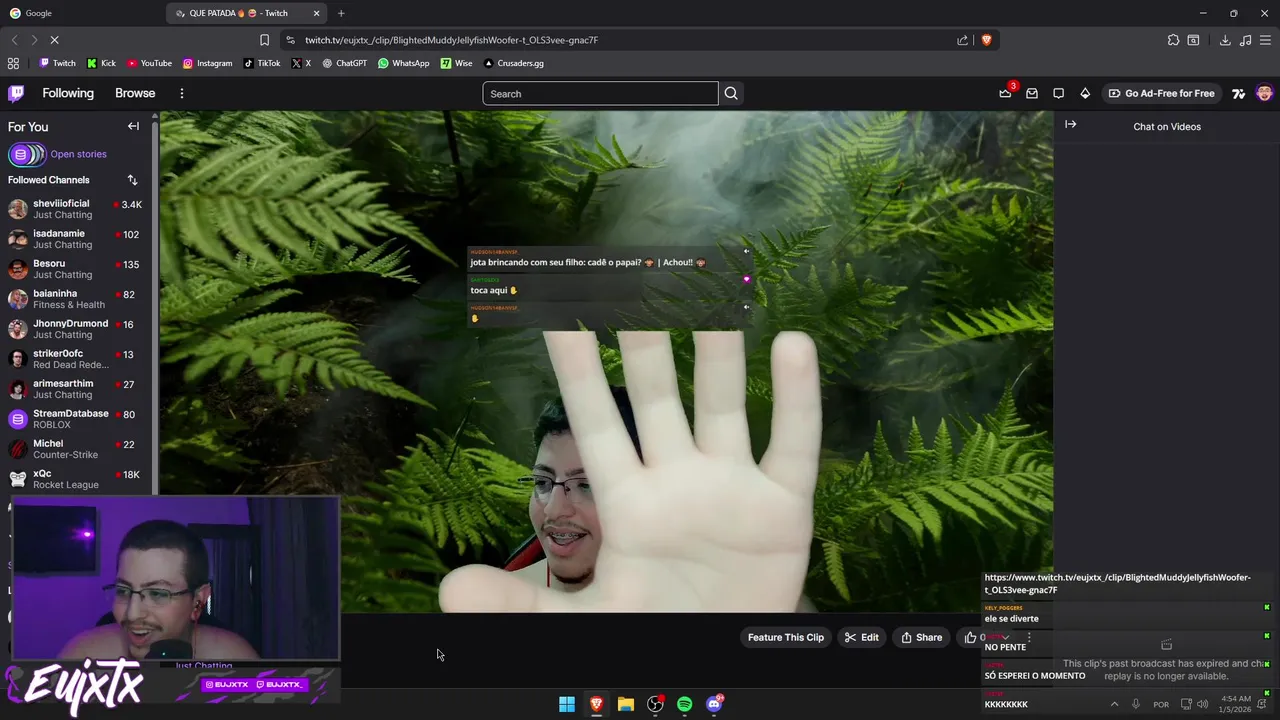
Task: Expand the chevron next to the like button
Action: 1005,637
